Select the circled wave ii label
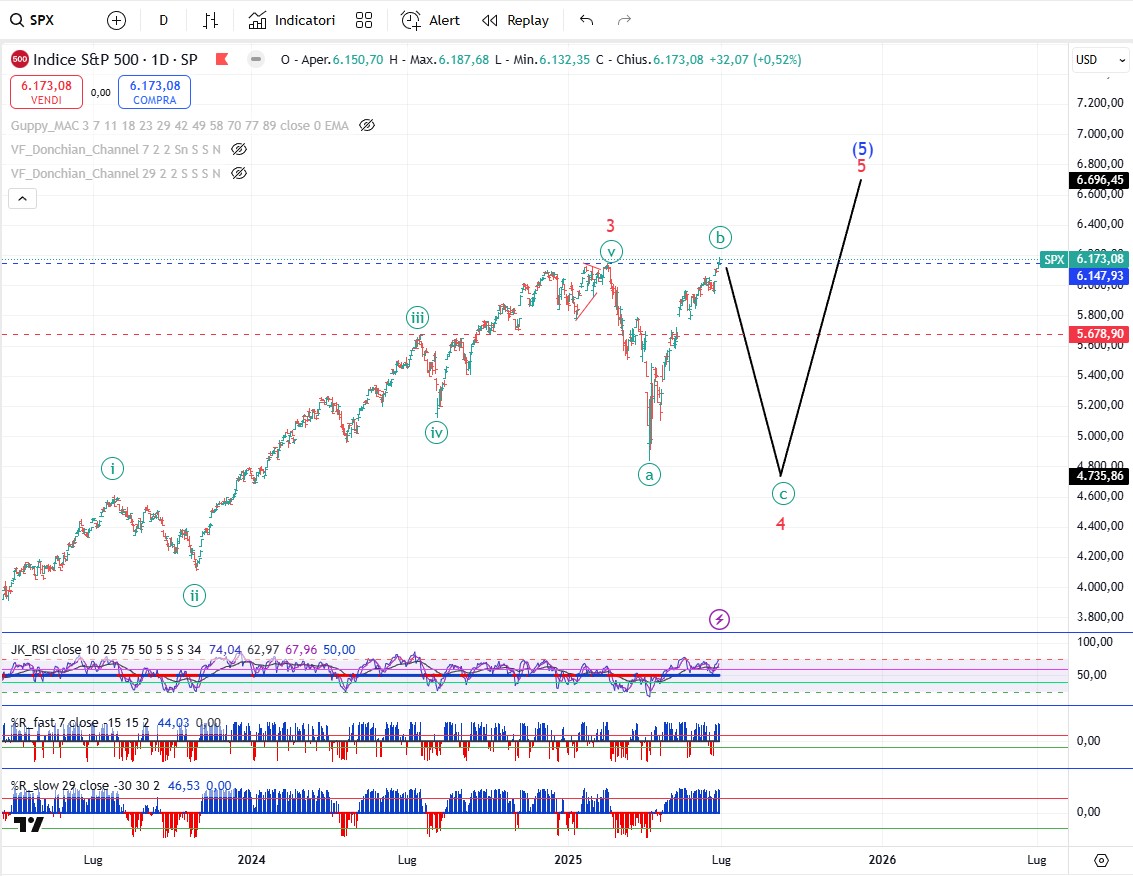Image resolution: width=1133 pixels, height=876 pixels. [194, 596]
